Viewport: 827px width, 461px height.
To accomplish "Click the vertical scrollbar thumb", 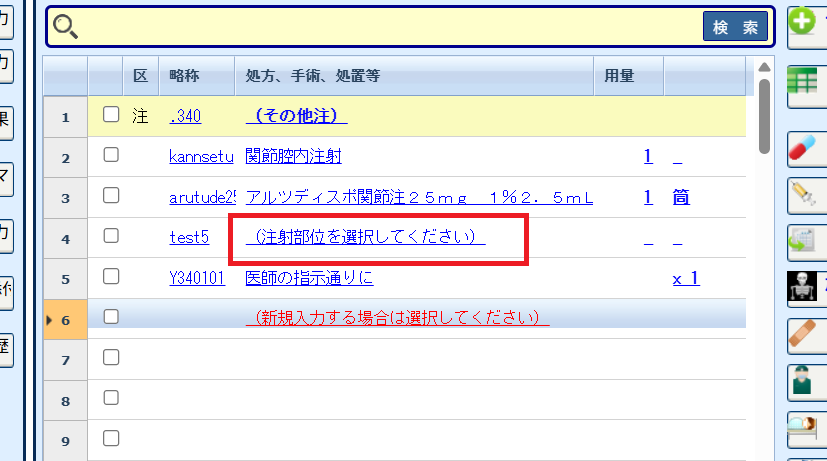I will point(765,115).
